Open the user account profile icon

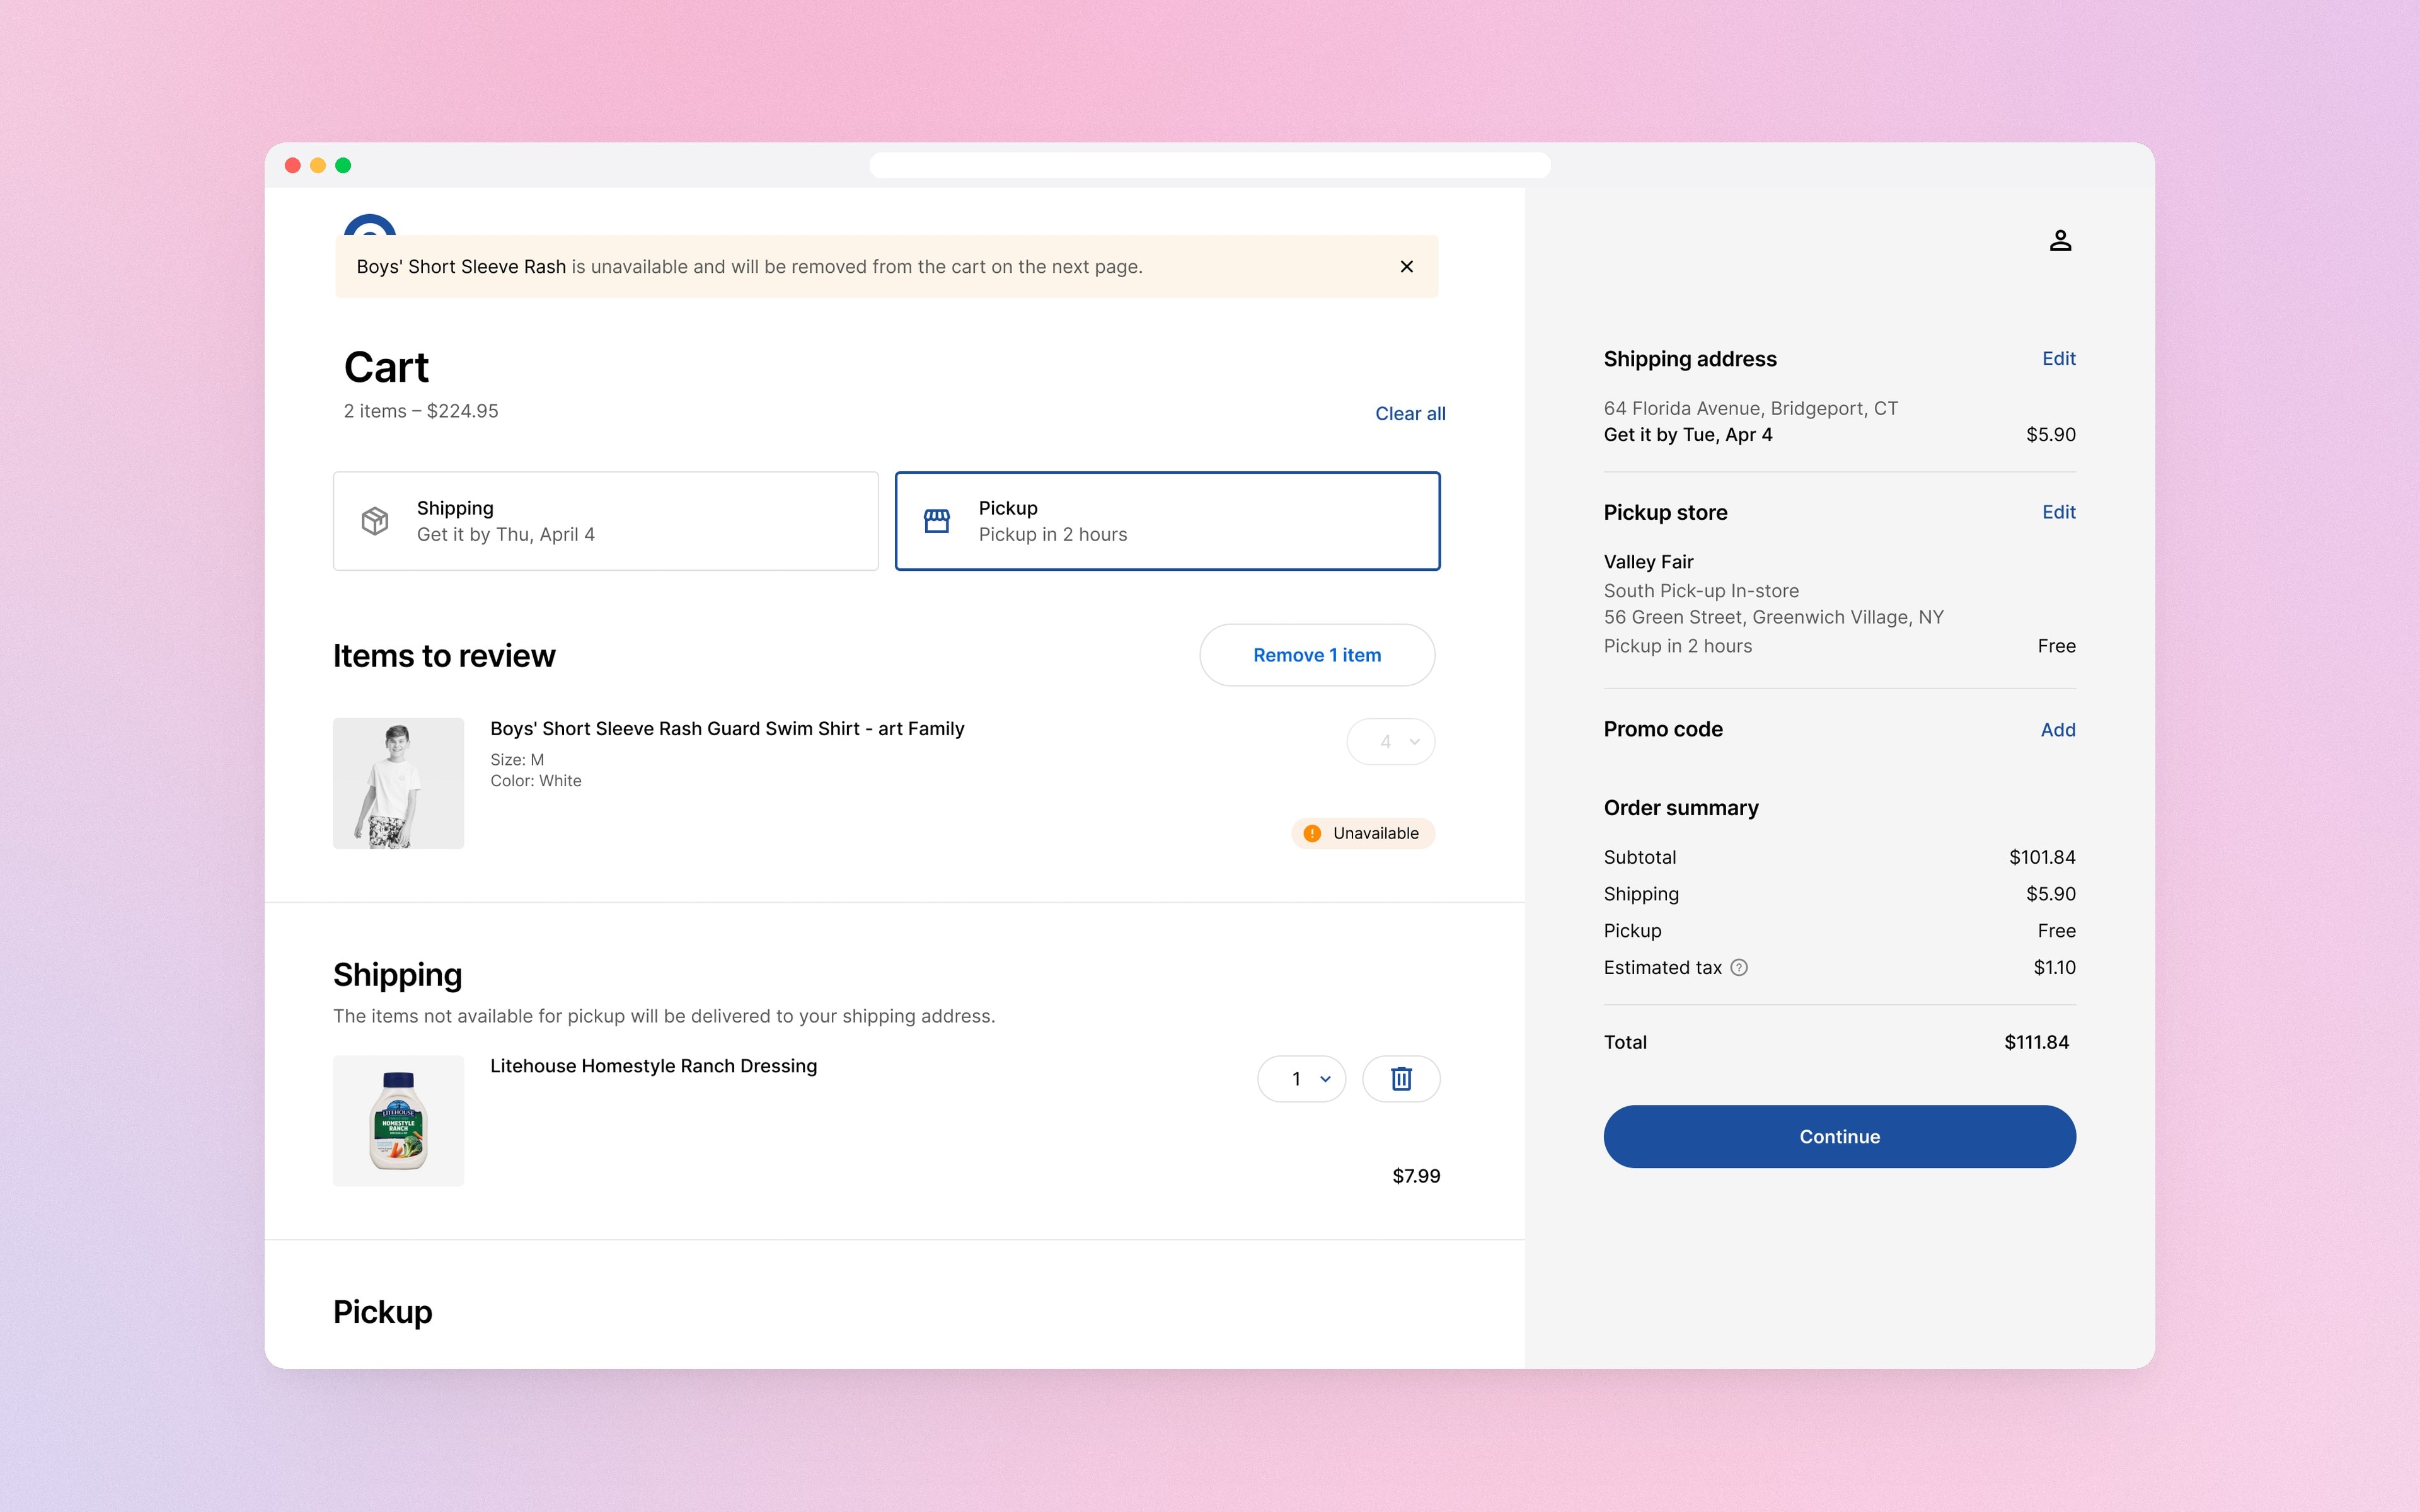tap(2060, 240)
